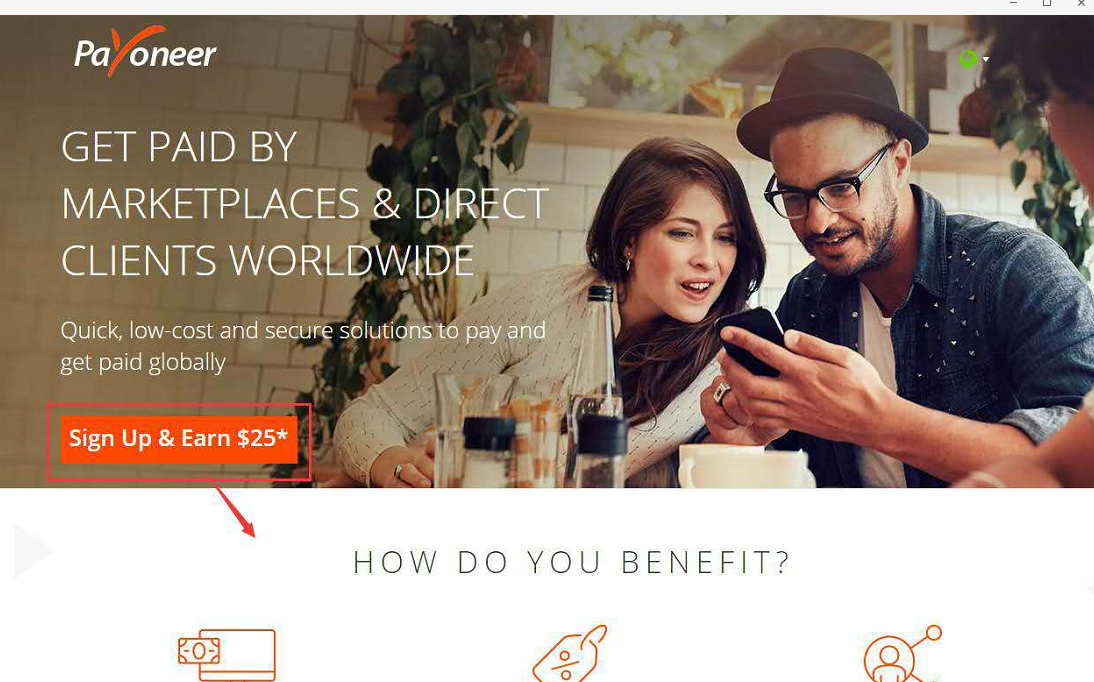The height and width of the screenshot is (682, 1094).
Task: Minimize the browser window
Action: (x=1014, y=3)
